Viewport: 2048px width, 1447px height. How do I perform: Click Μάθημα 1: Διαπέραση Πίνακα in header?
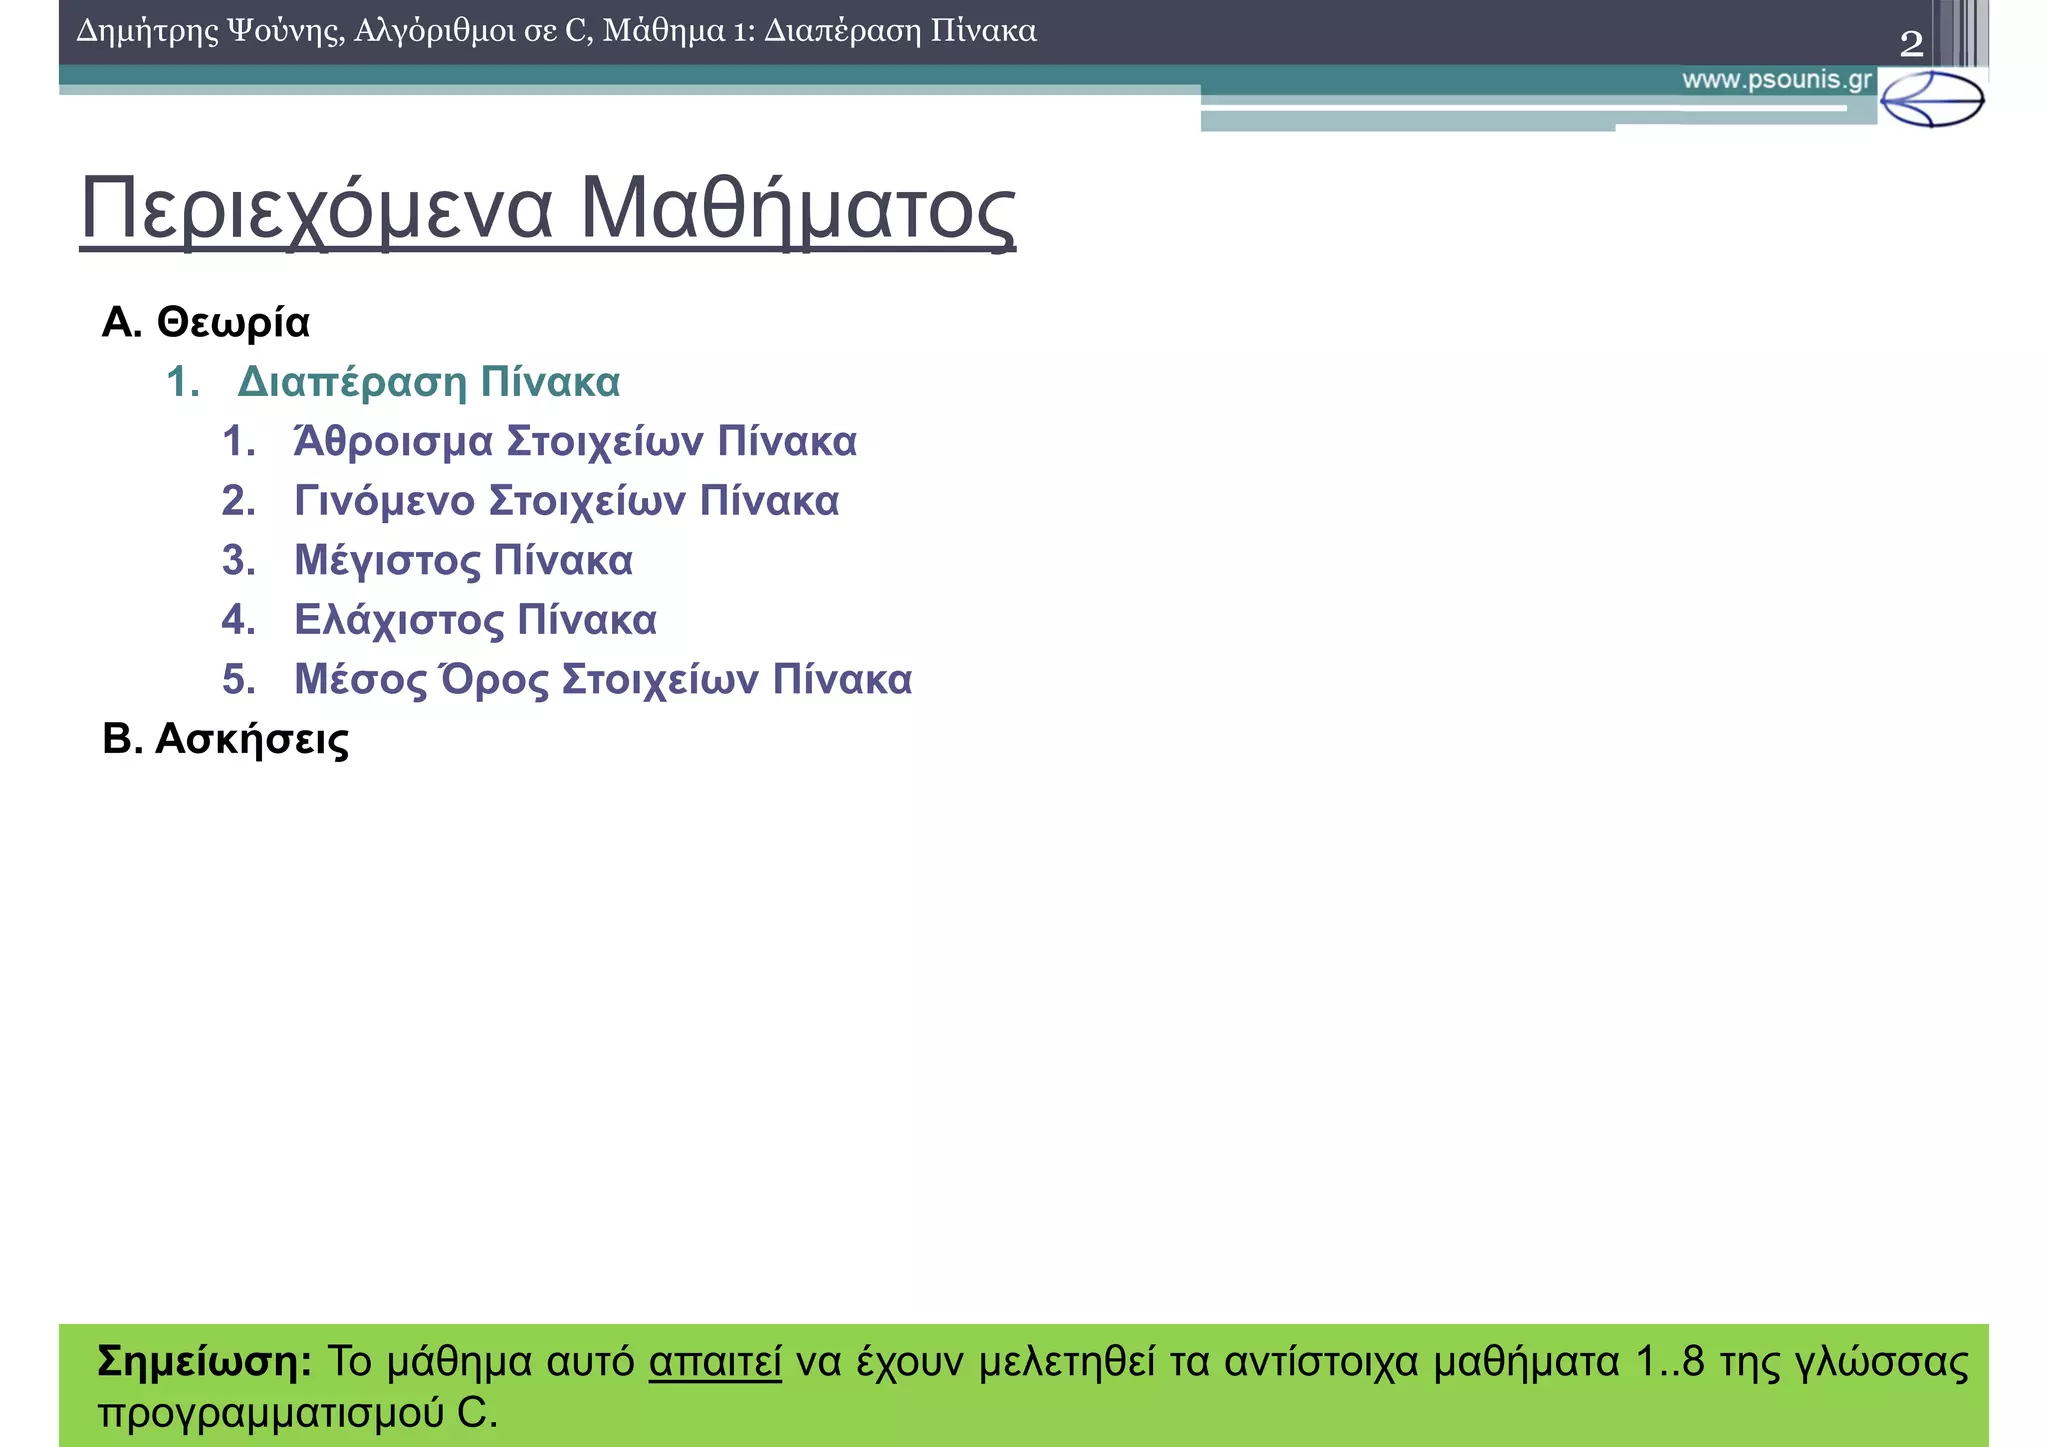click(820, 31)
